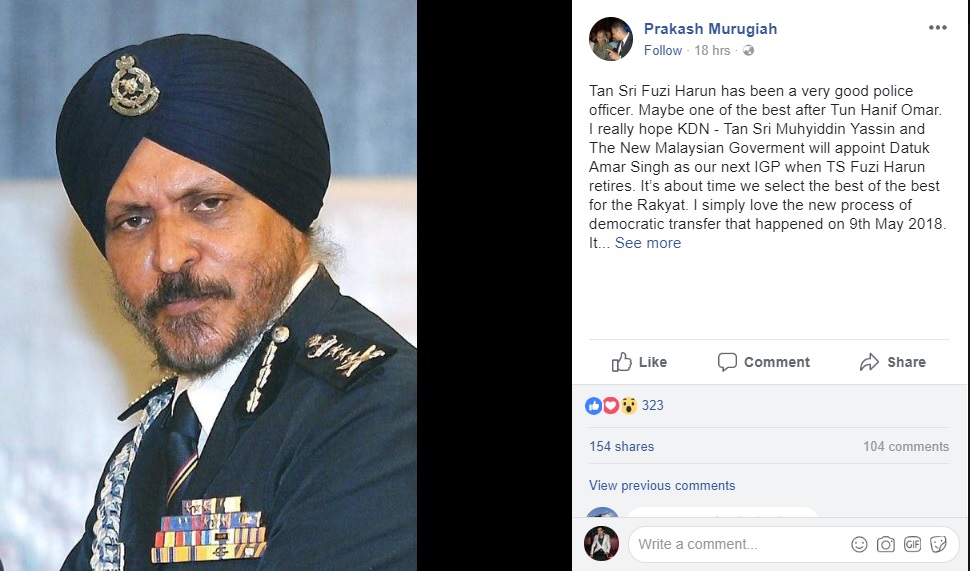Screen dimensions: 970x571
Task: Click the thumbs-up Like icon
Action: click(x=622, y=362)
